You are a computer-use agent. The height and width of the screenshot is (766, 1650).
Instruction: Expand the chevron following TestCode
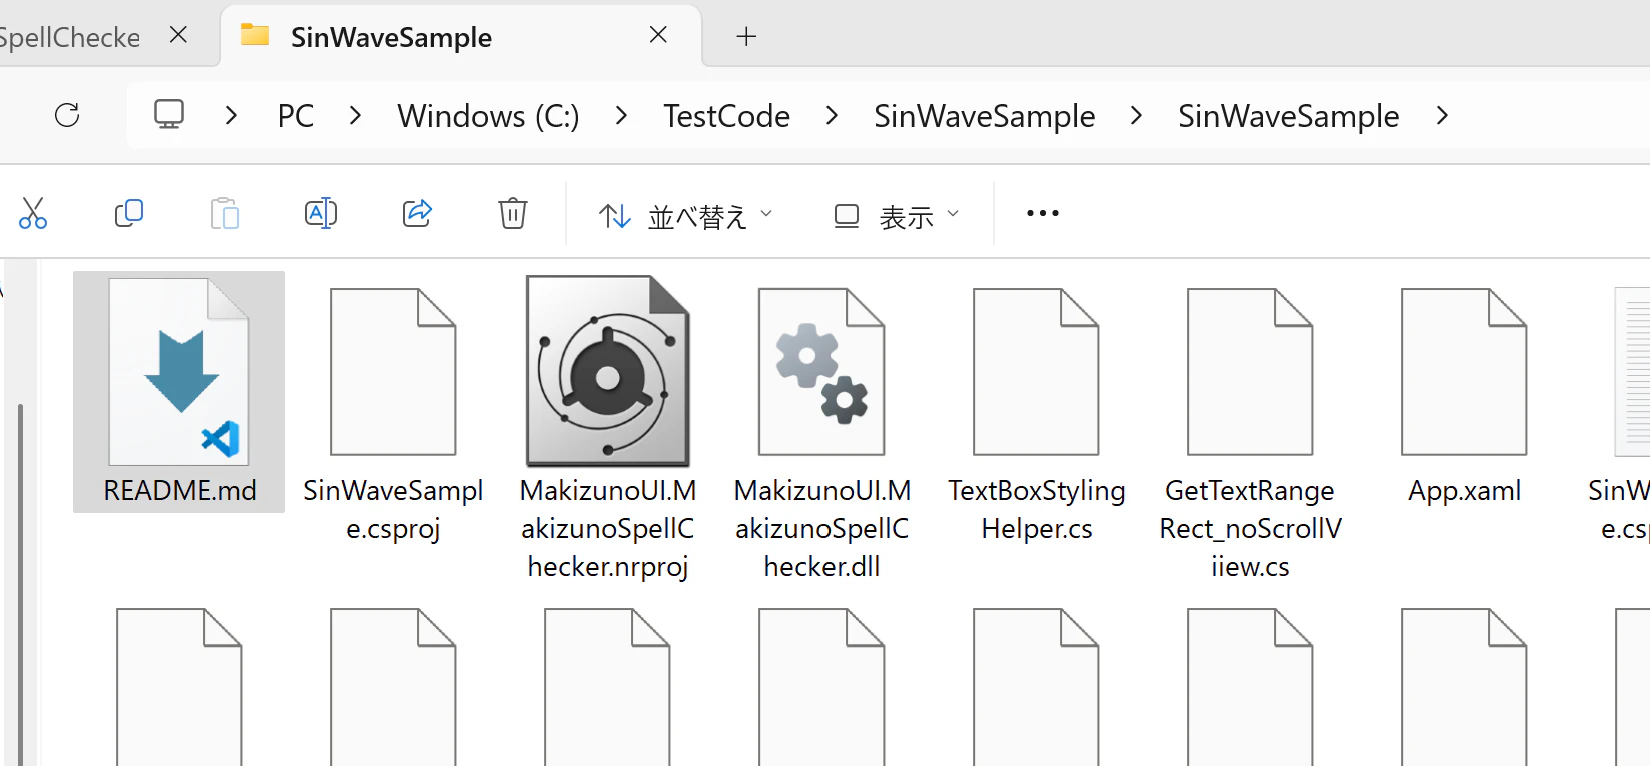coord(832,116)
